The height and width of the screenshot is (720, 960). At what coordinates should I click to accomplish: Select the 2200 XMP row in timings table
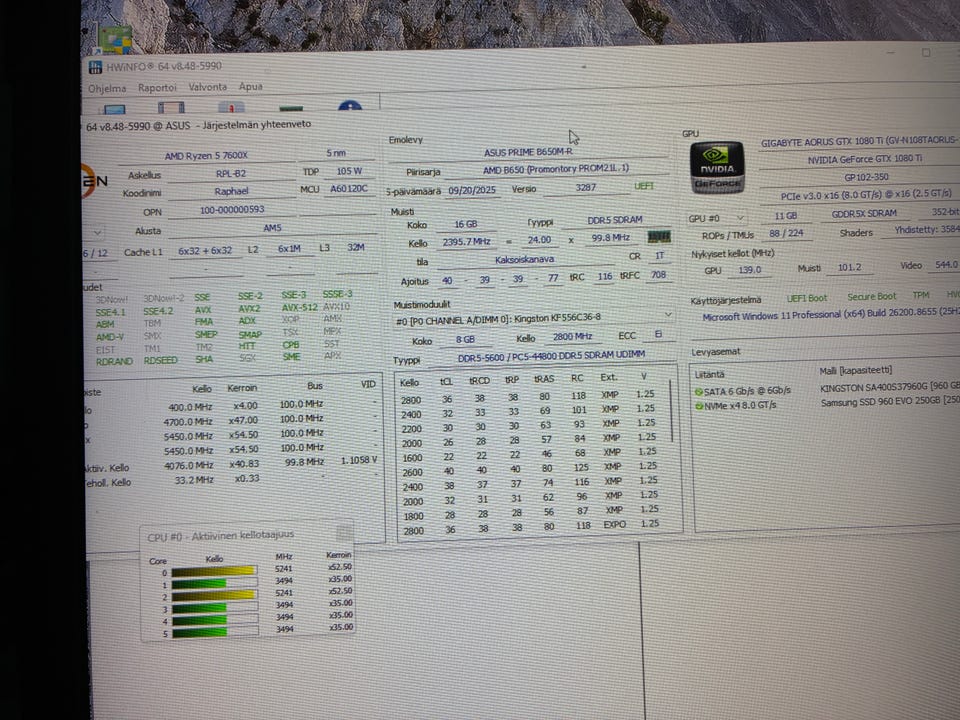(528, 426)
